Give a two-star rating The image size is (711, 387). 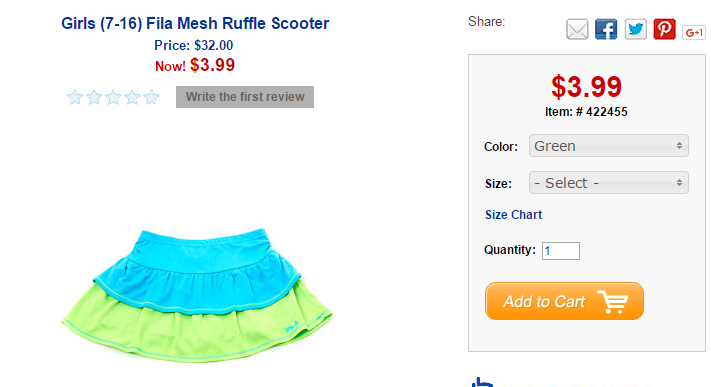point(94,97)
